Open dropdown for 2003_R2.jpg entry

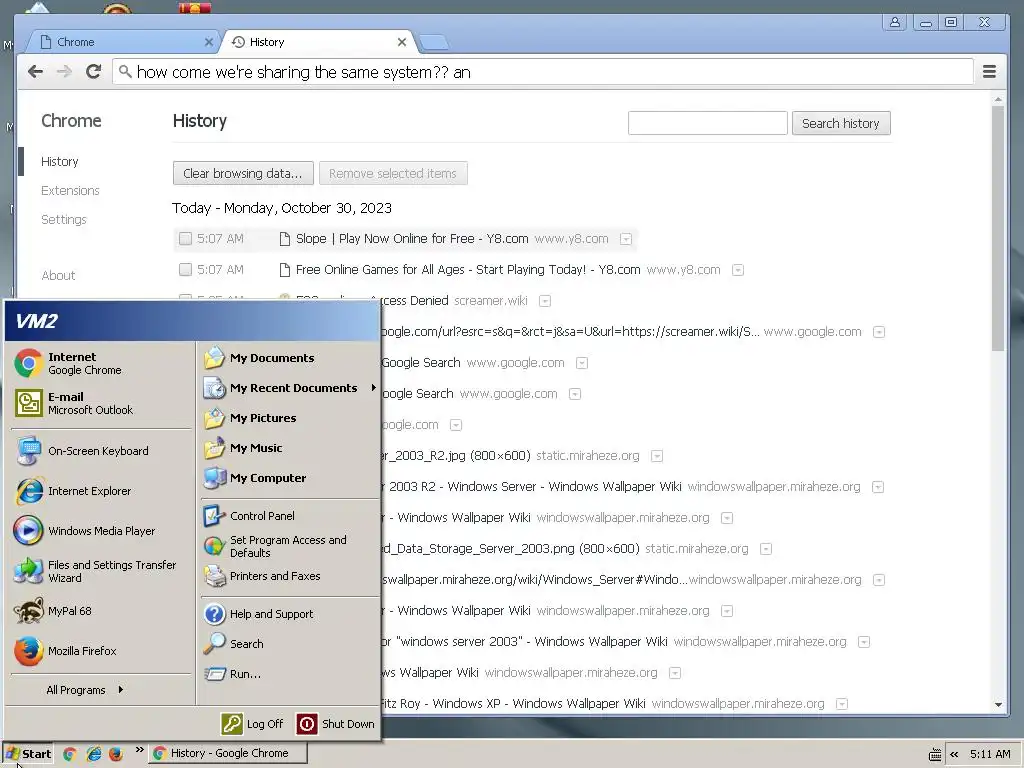coord(657,456)
